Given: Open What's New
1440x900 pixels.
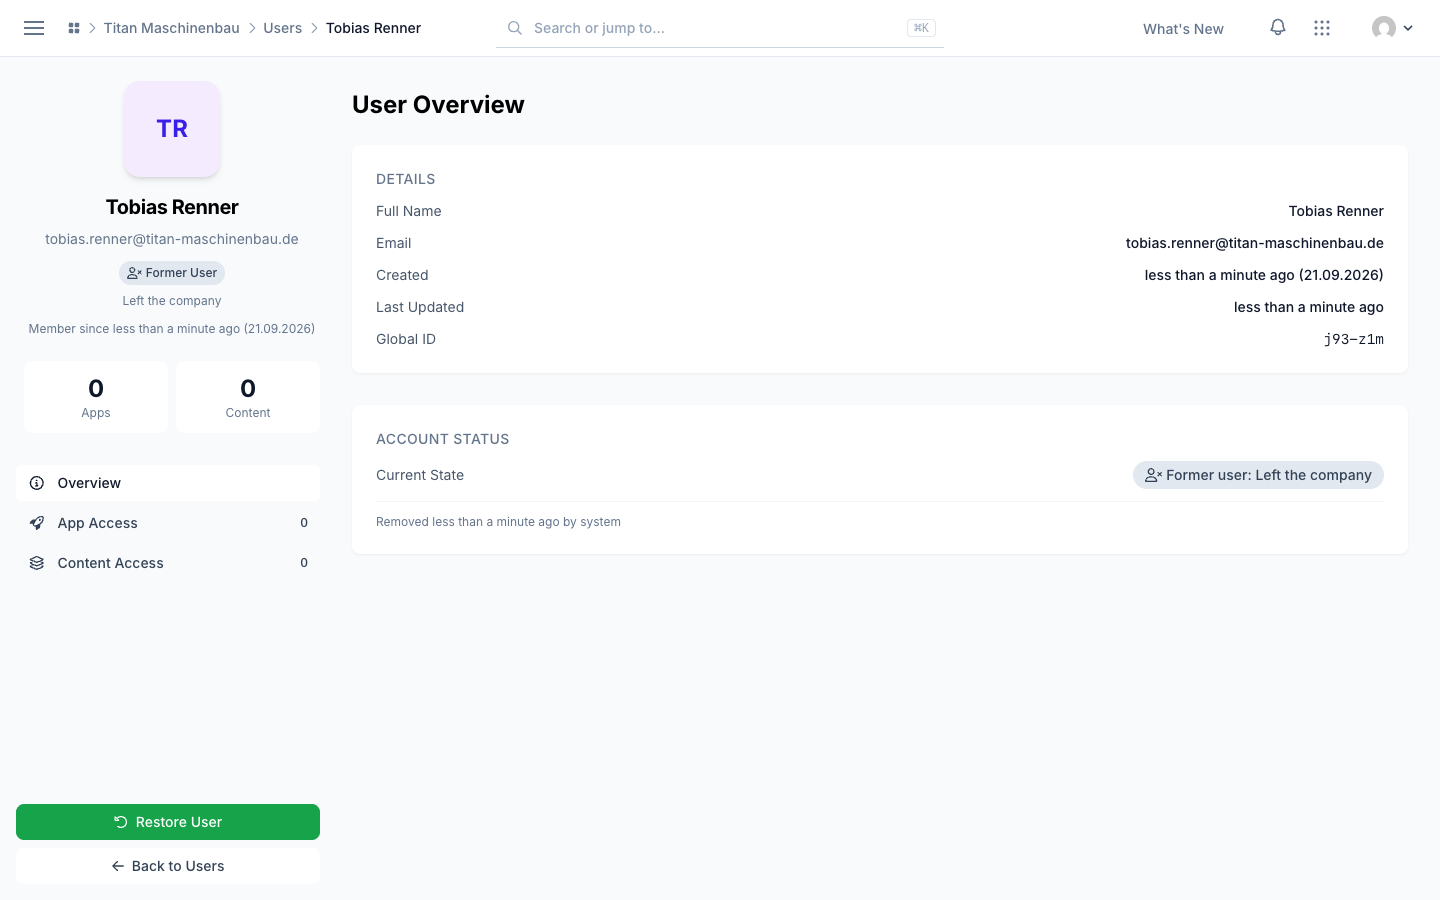Looking at the screenshot, I should (1183, 29).
